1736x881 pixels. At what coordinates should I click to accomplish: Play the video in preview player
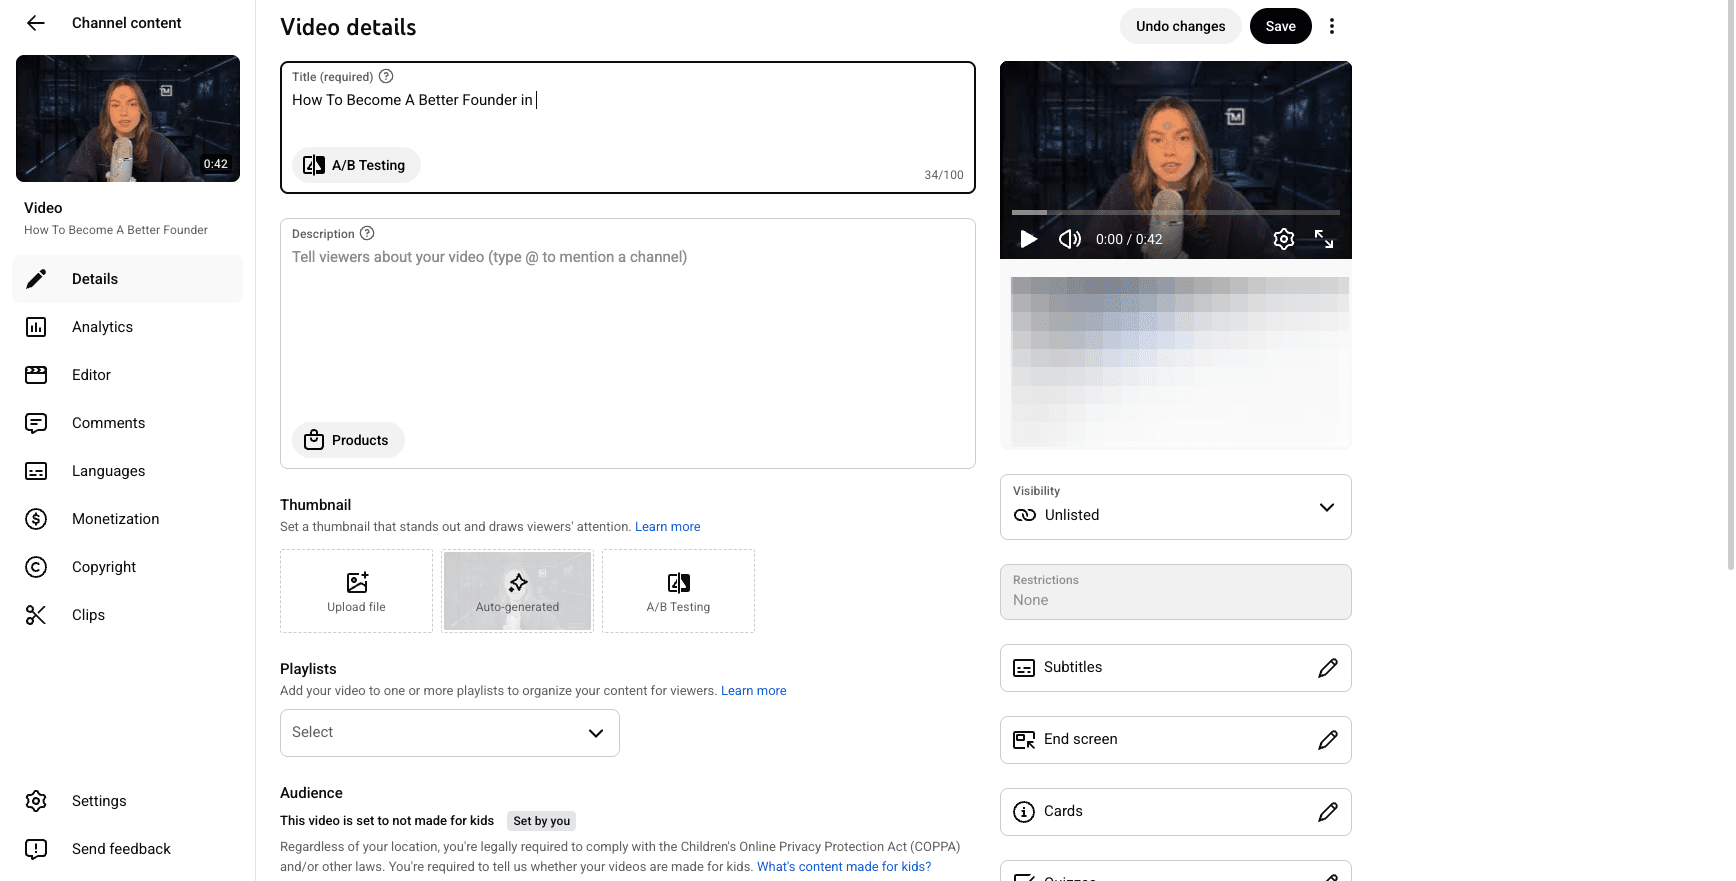(x=1028, y=239)
